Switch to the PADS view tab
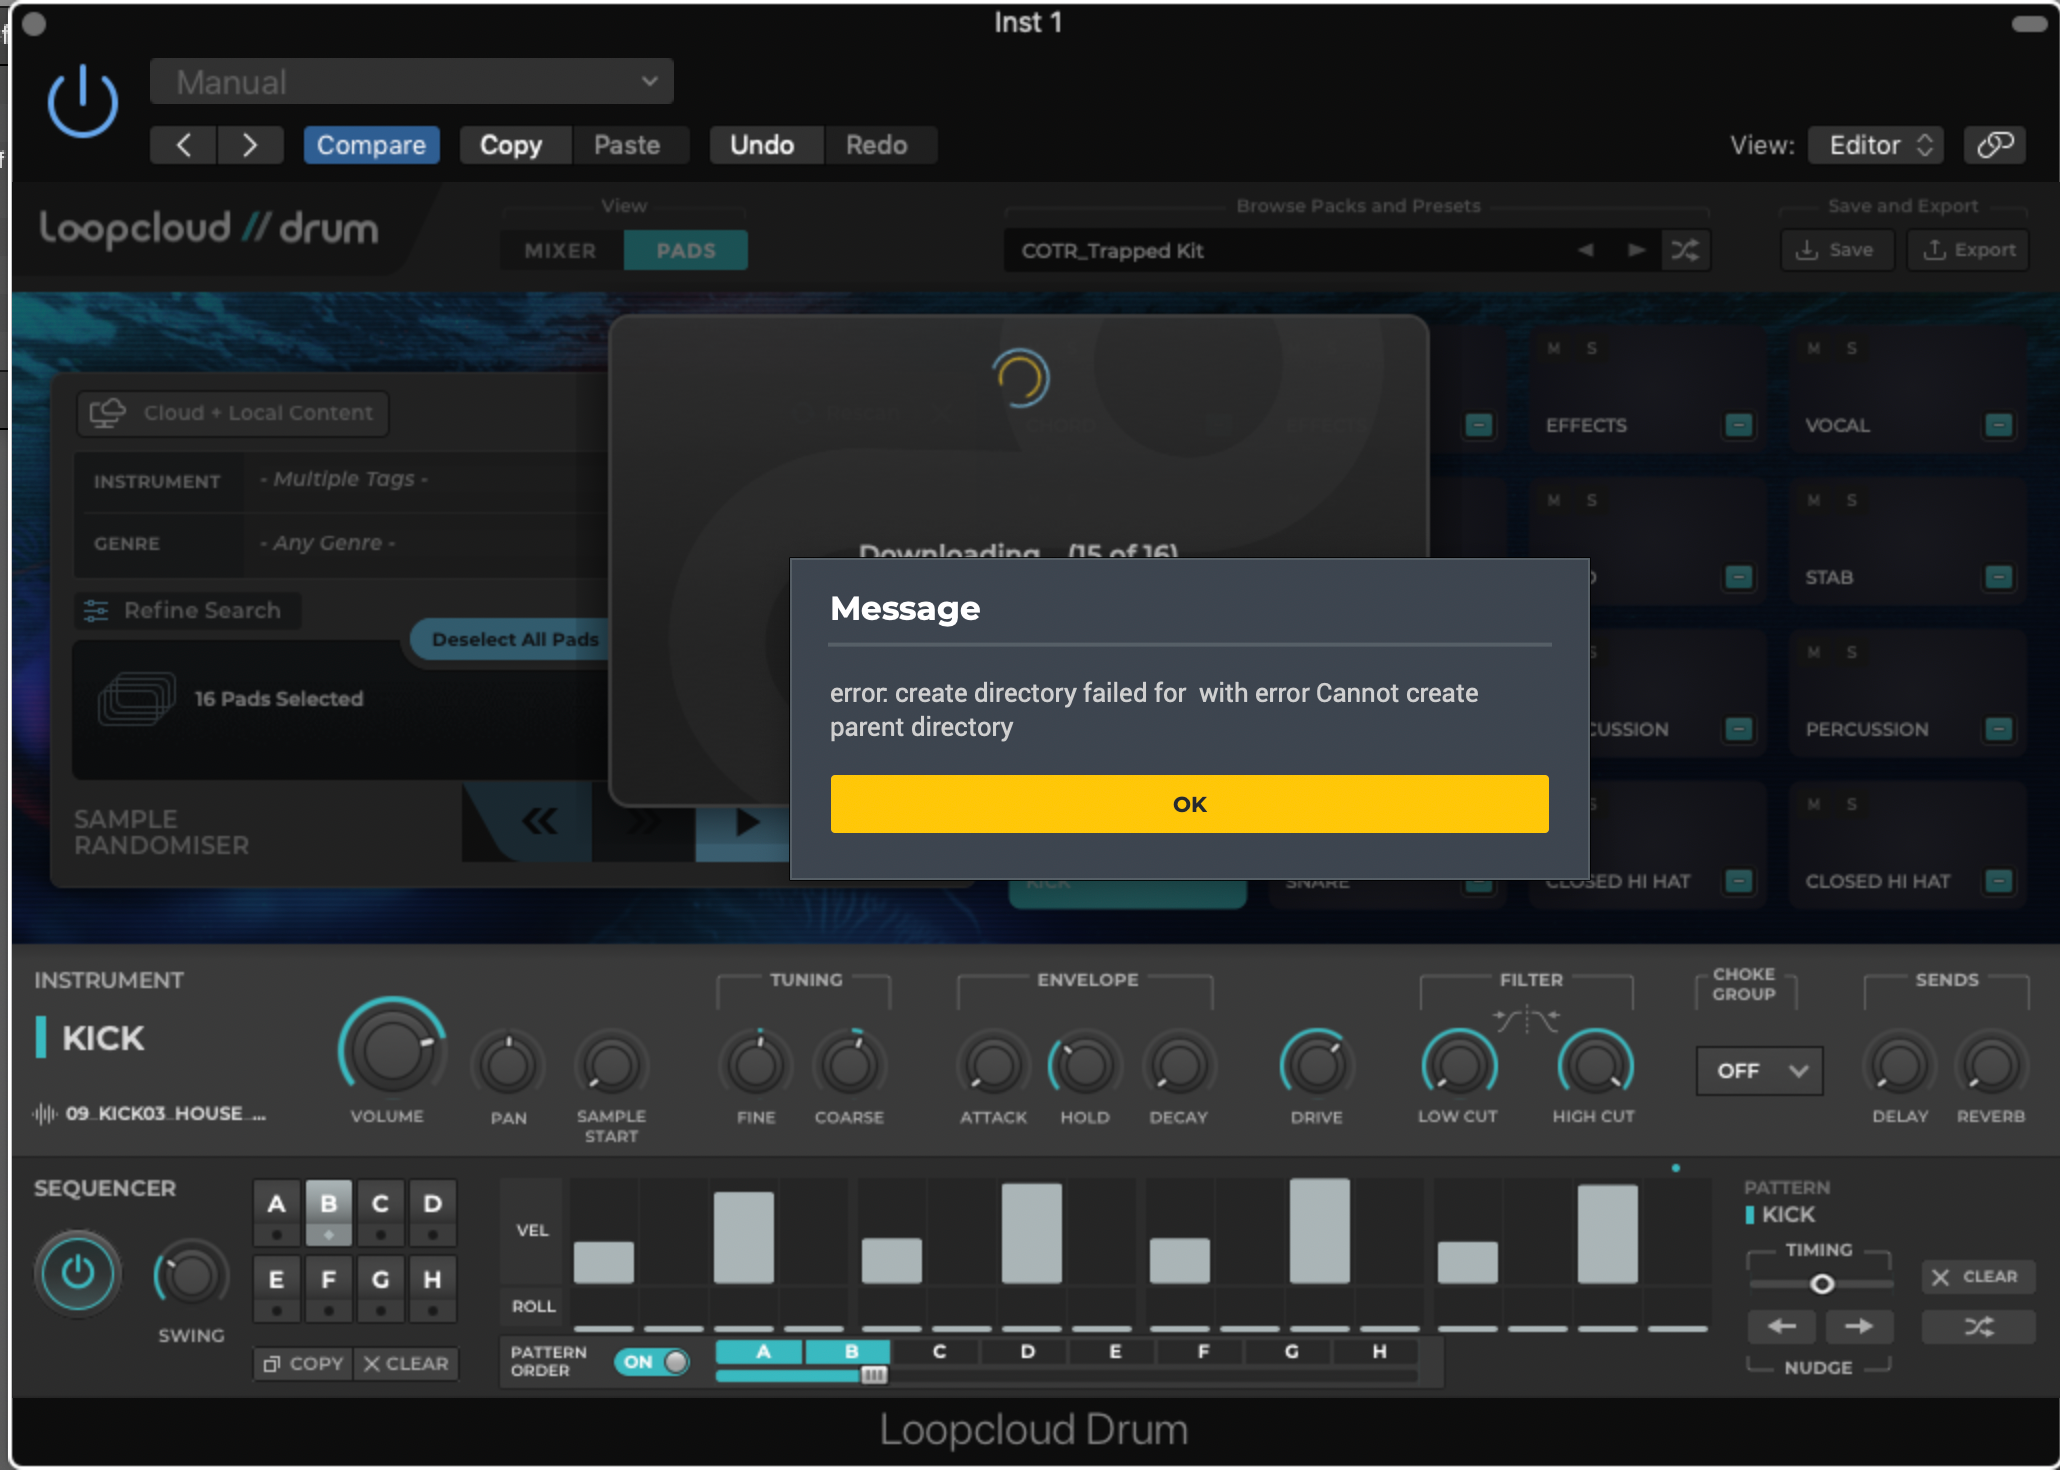Viewport: 2060px width, 1470px height. [x=686, y=251]
